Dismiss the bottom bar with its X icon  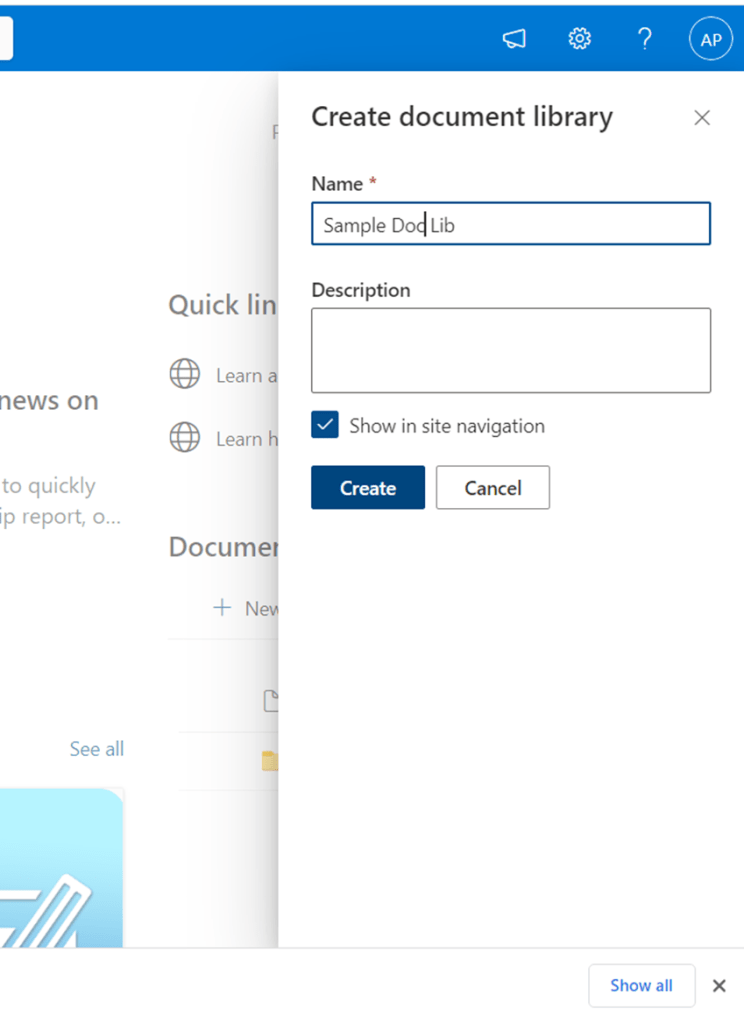(x=719, y=986)
